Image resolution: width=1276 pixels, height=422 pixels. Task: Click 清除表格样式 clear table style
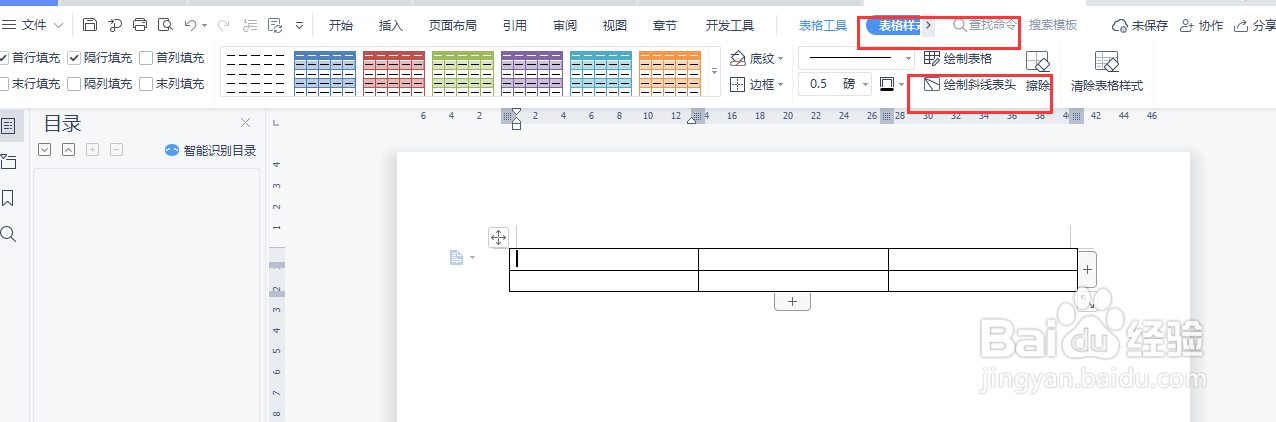(x=1106, y=74)
